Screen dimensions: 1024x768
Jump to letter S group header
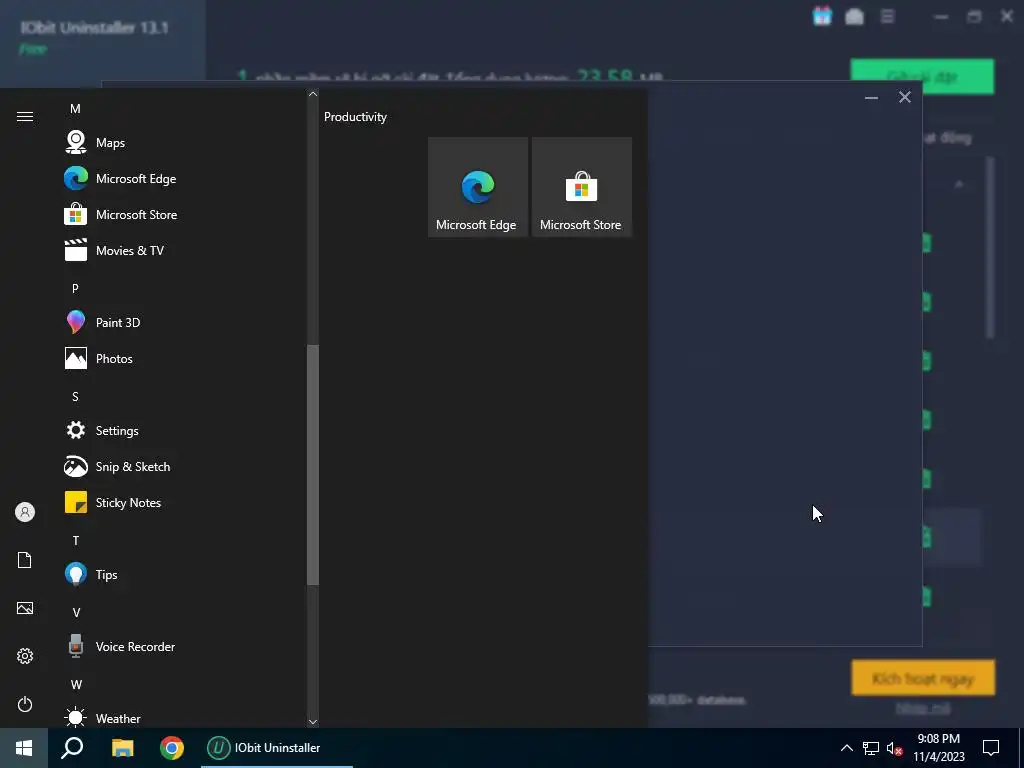[x=75, y=396]
